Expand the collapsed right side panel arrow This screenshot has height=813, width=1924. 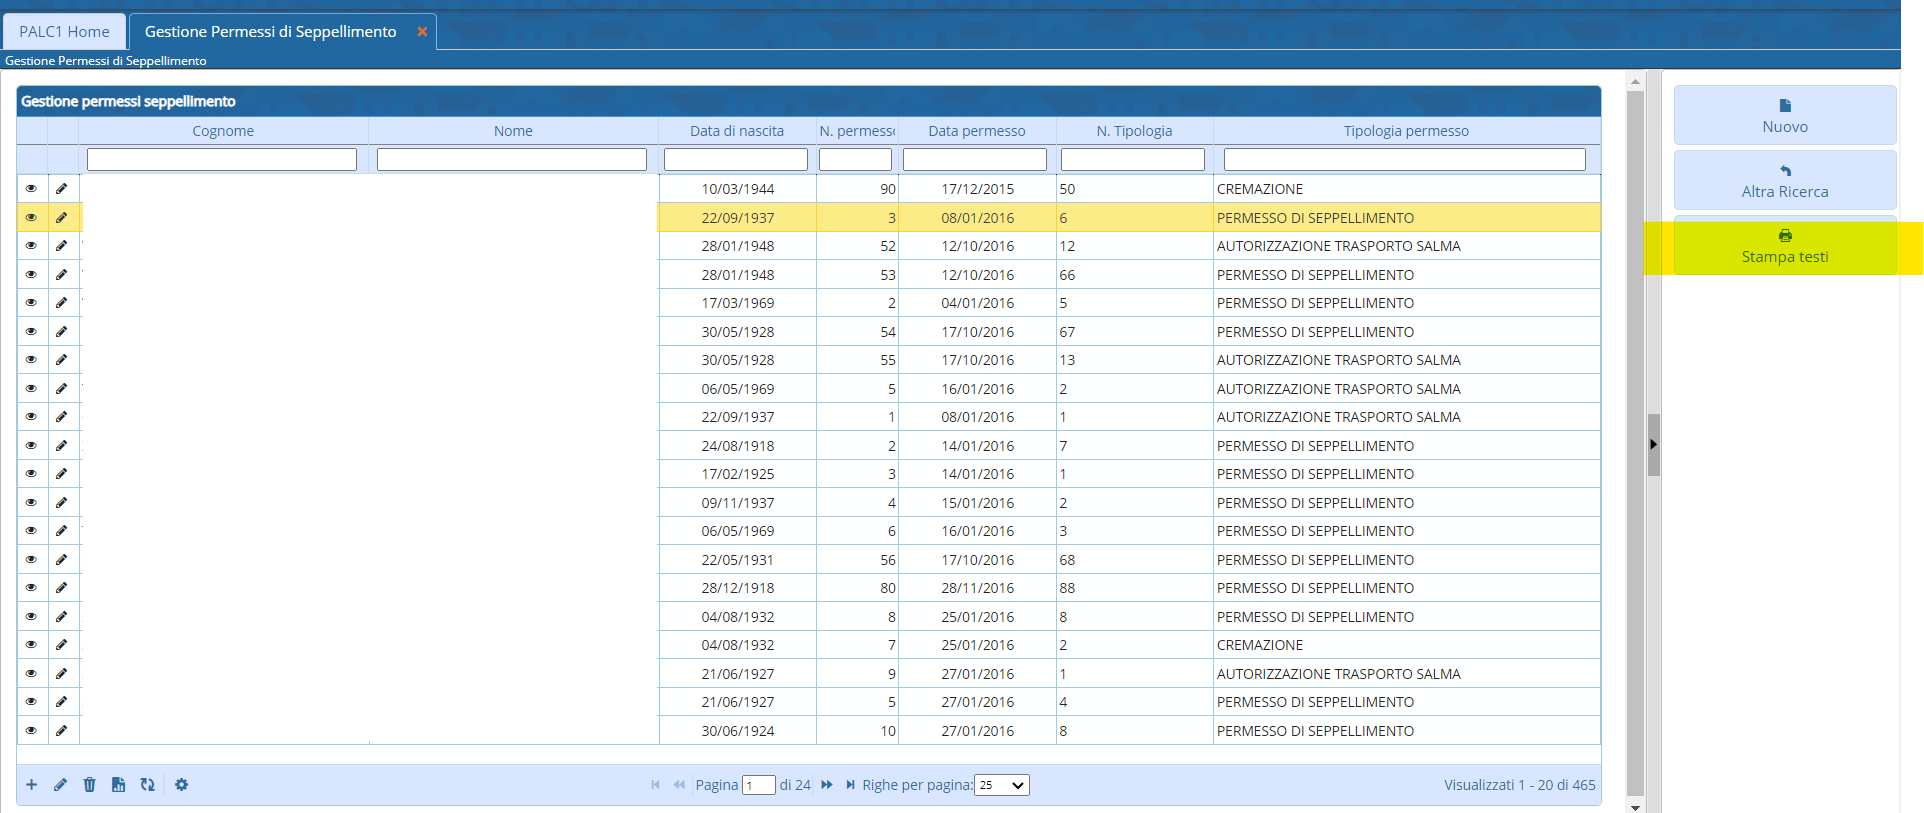[x=1653, y=444]
